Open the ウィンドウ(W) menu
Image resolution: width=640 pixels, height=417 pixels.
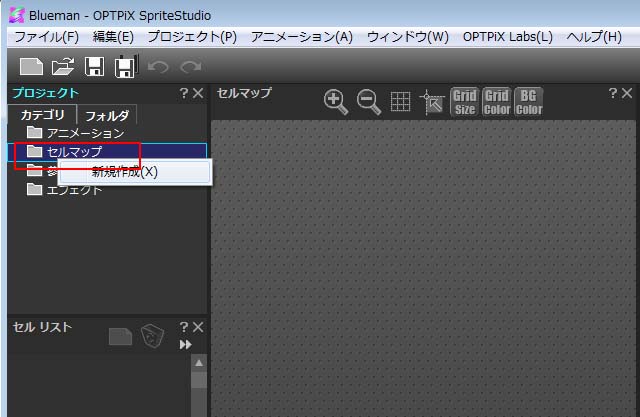click(408, 37)
